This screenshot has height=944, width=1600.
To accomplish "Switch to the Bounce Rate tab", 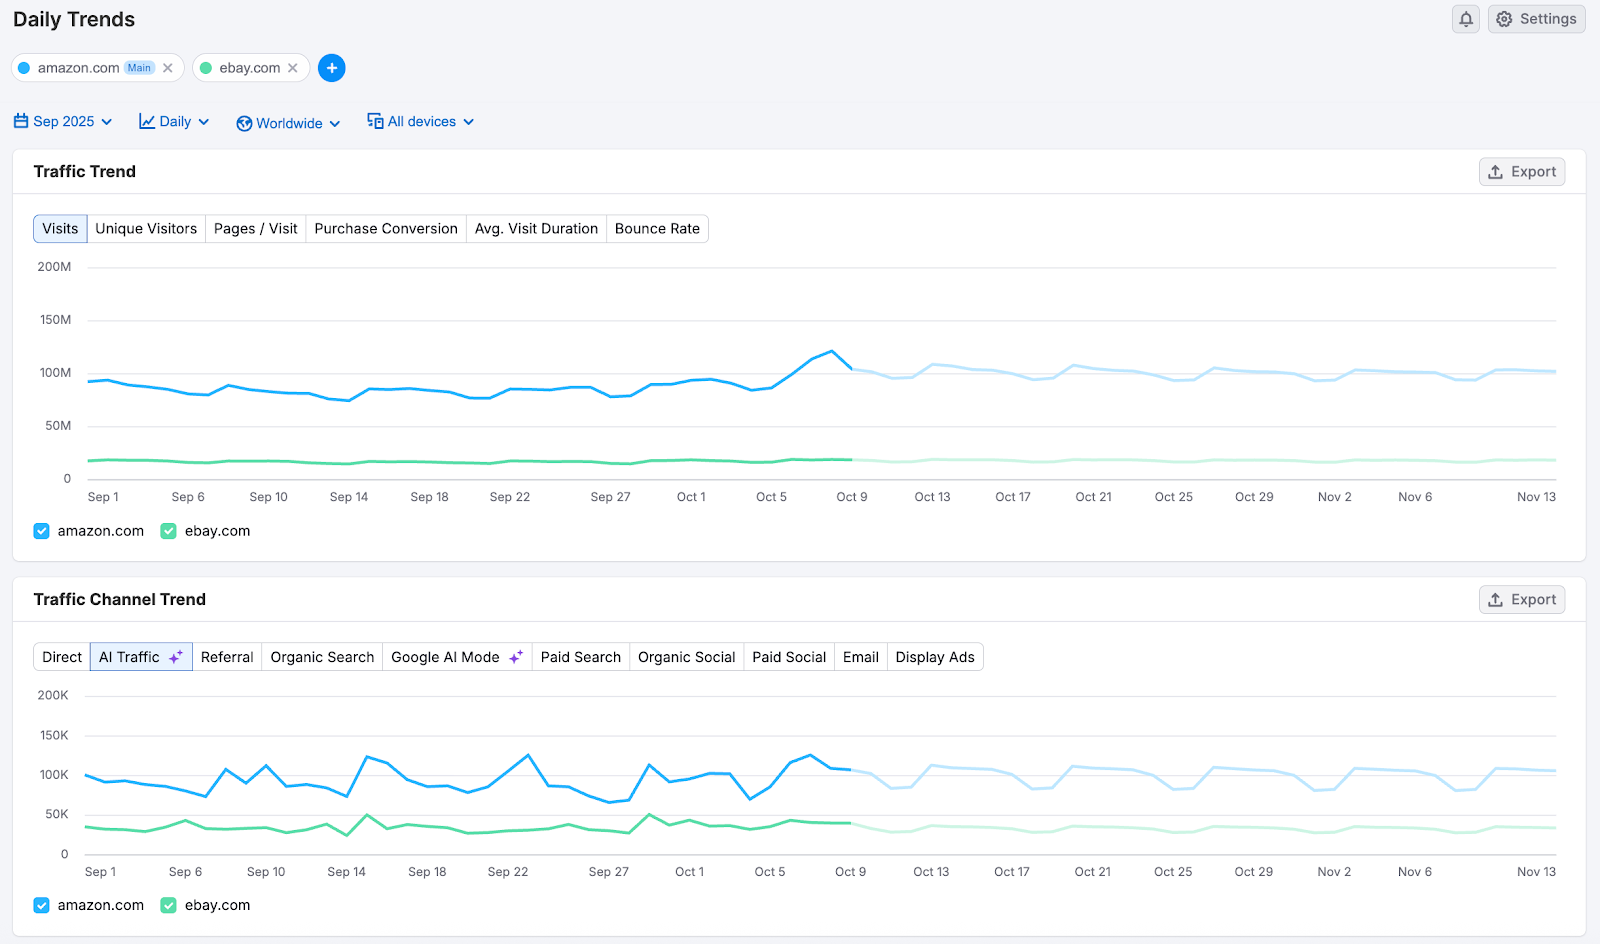I will click(x=656, y=228).
